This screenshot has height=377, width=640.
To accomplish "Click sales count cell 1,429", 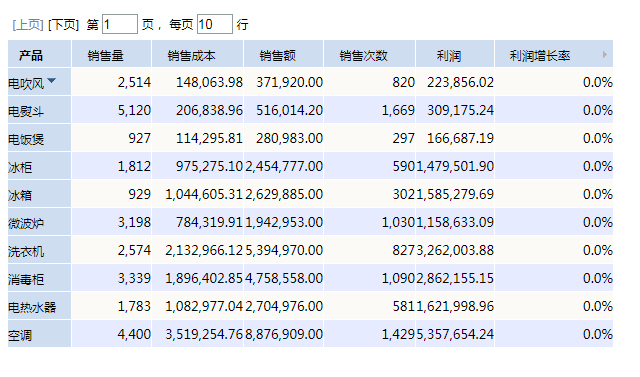I will tap(369, 334).
